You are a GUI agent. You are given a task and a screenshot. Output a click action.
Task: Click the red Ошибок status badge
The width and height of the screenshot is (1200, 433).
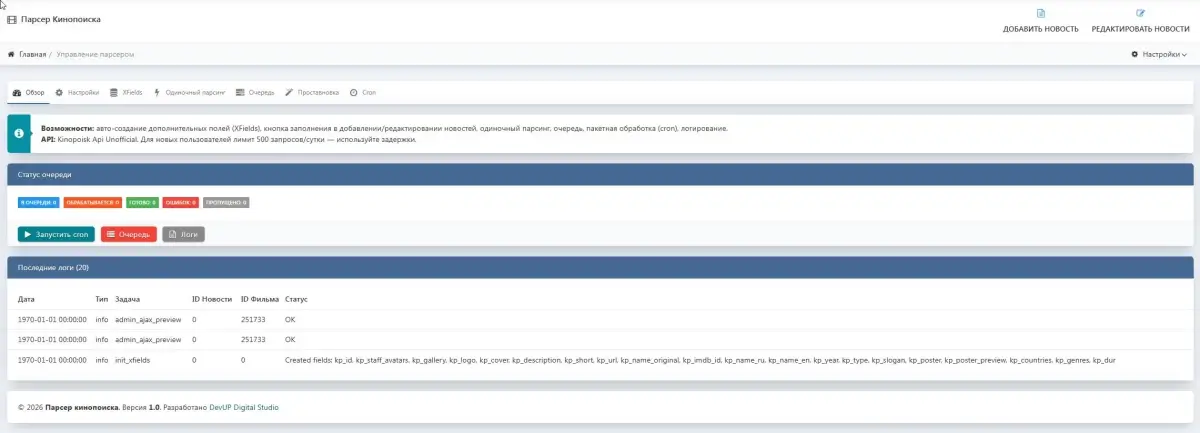180,202
